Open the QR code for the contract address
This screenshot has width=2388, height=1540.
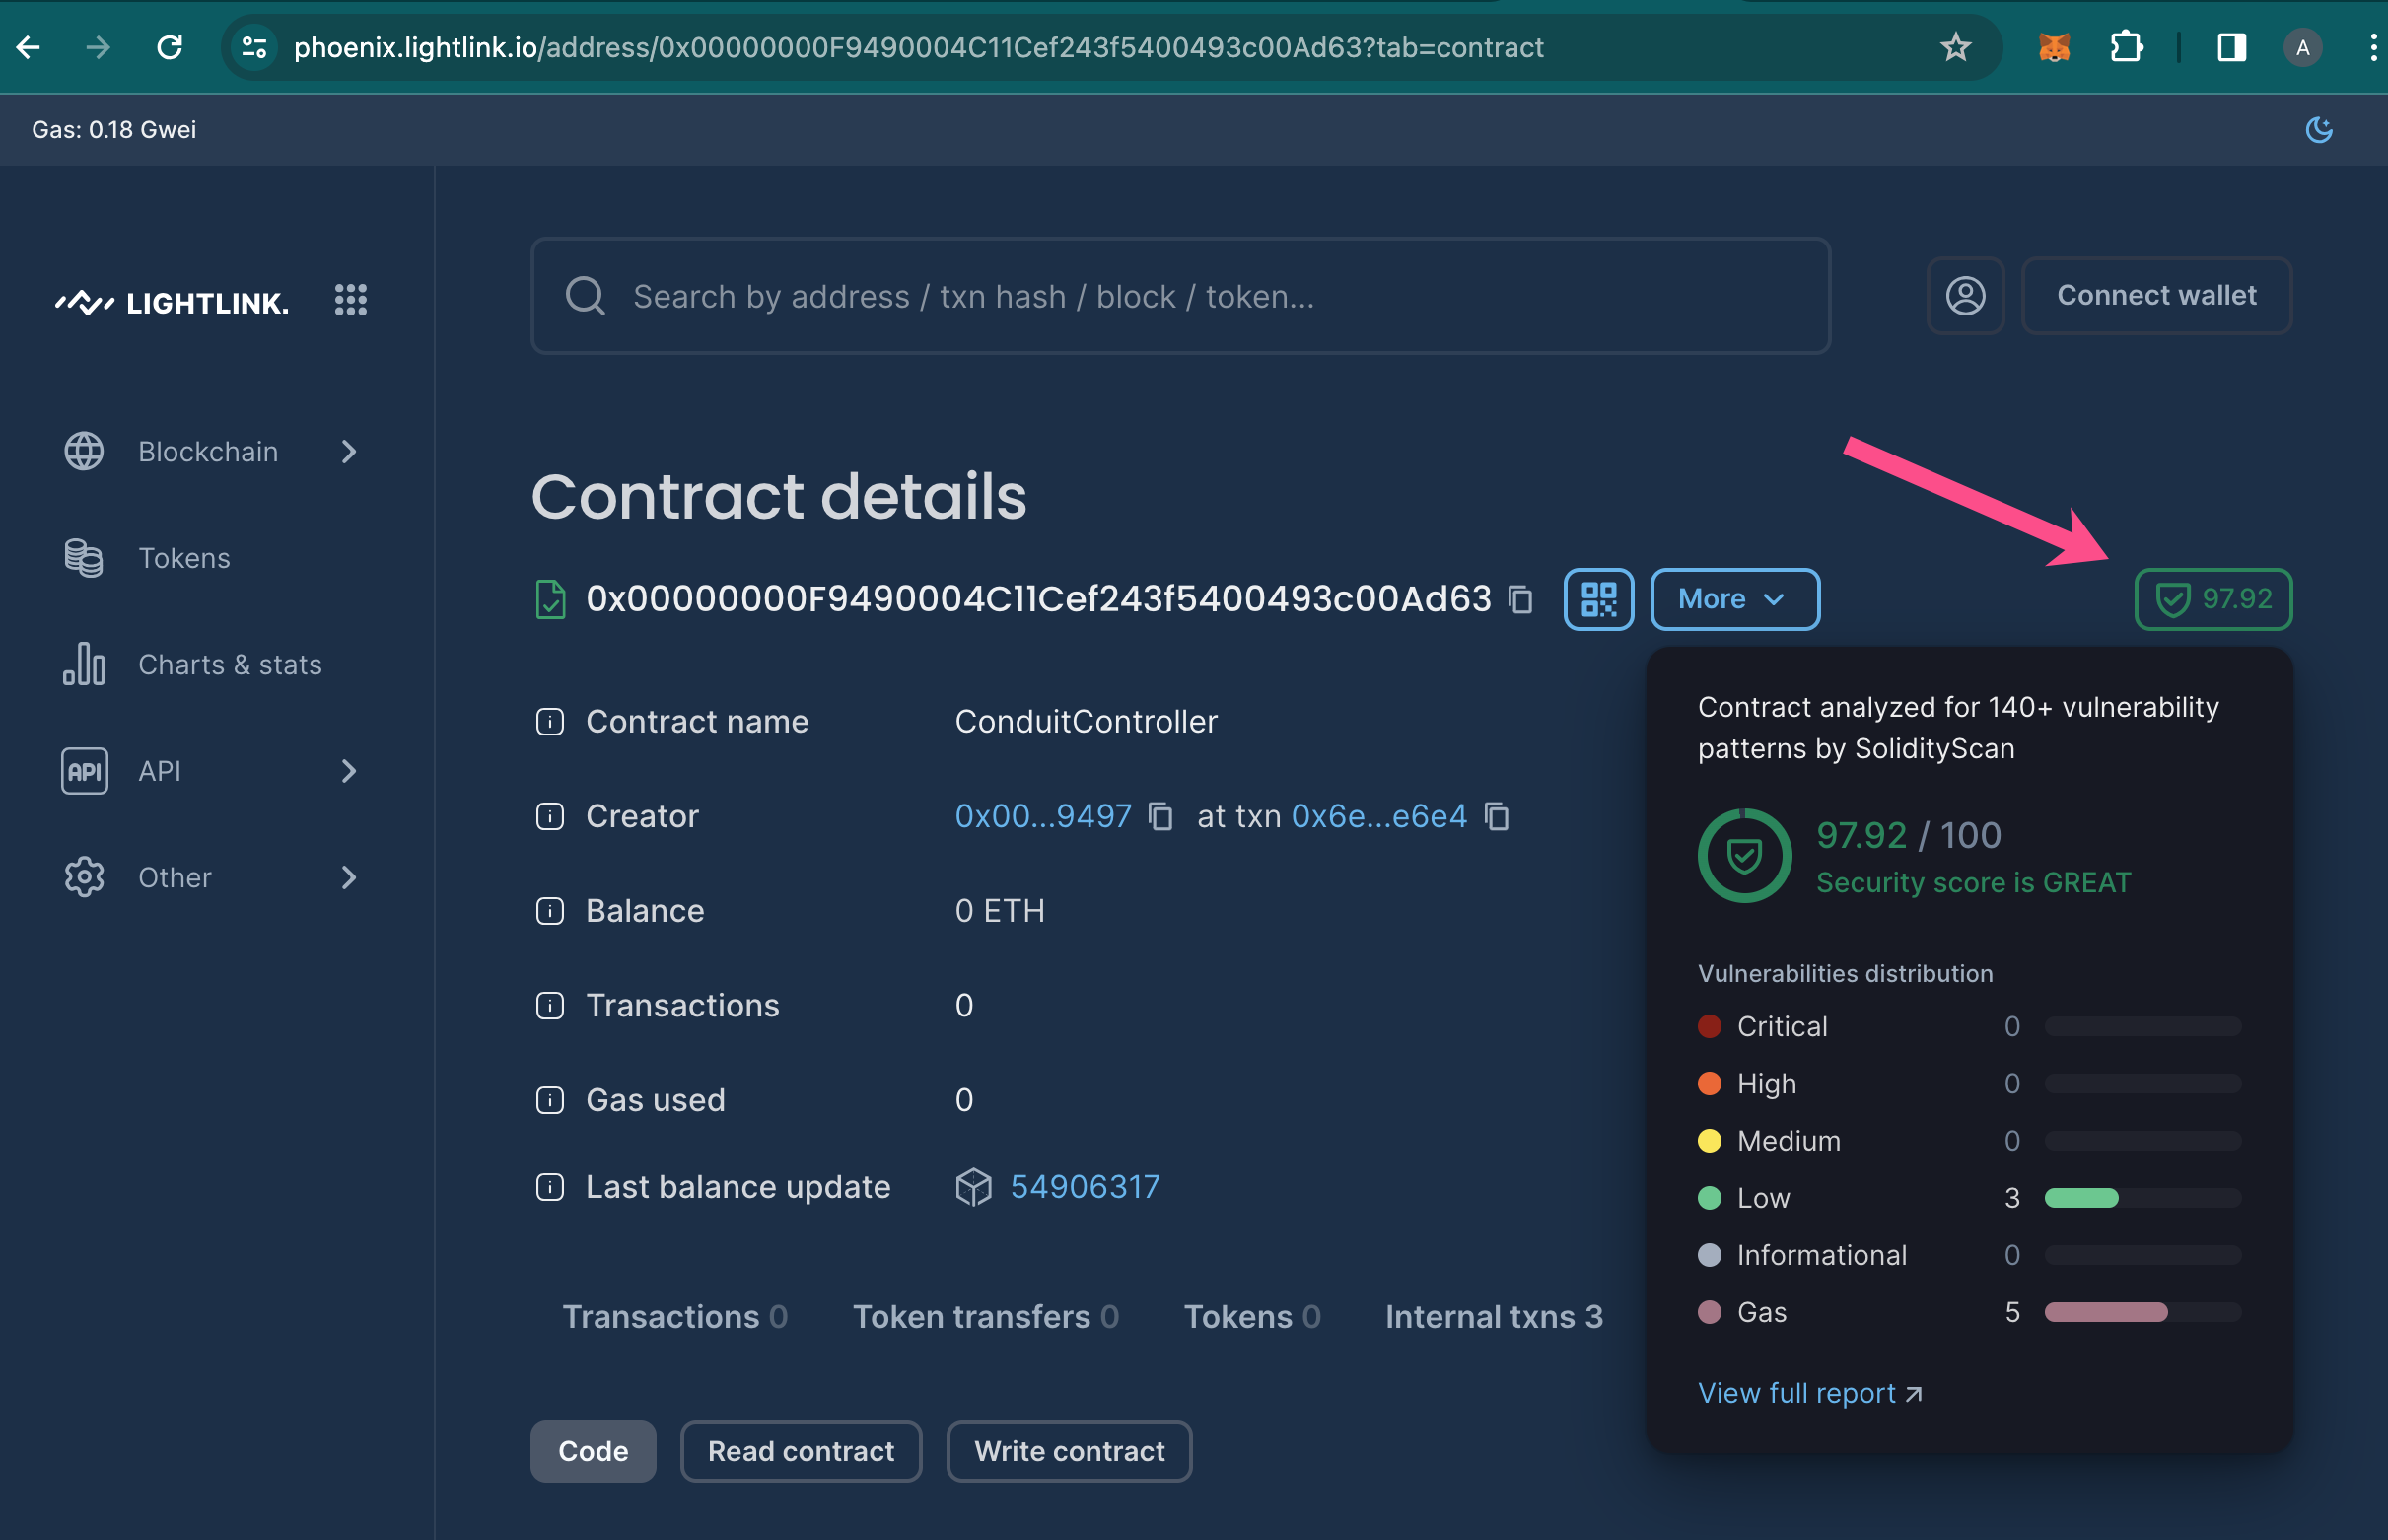1598,599
